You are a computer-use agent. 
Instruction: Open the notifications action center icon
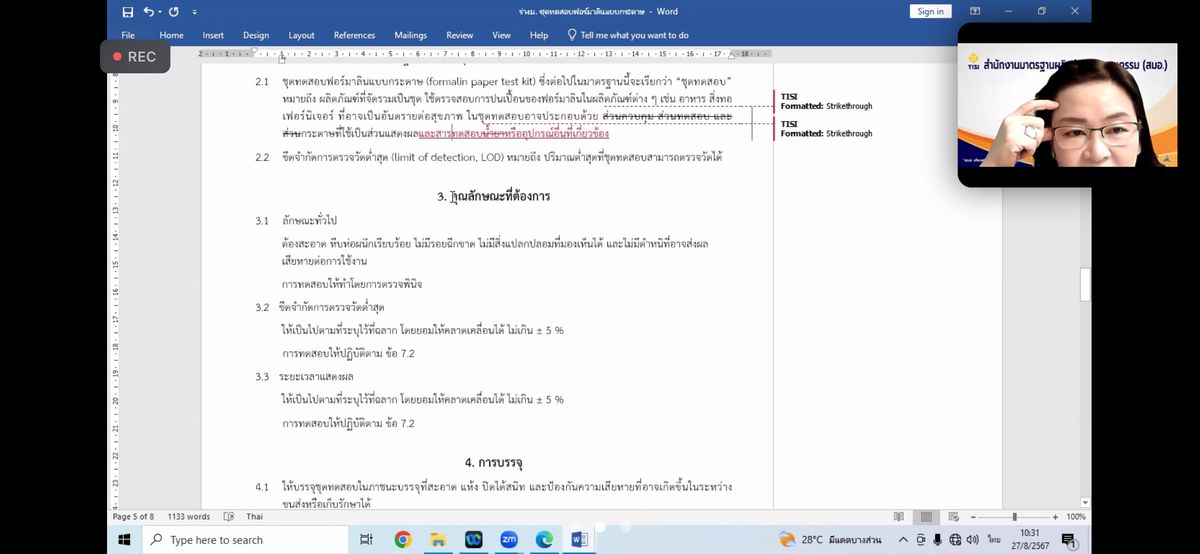pos(1069,540)
